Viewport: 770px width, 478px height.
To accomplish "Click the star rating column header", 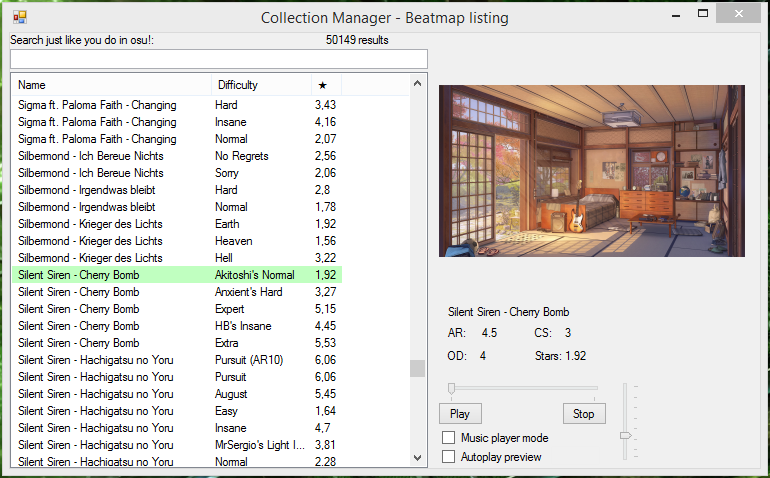I will (326, 85).
